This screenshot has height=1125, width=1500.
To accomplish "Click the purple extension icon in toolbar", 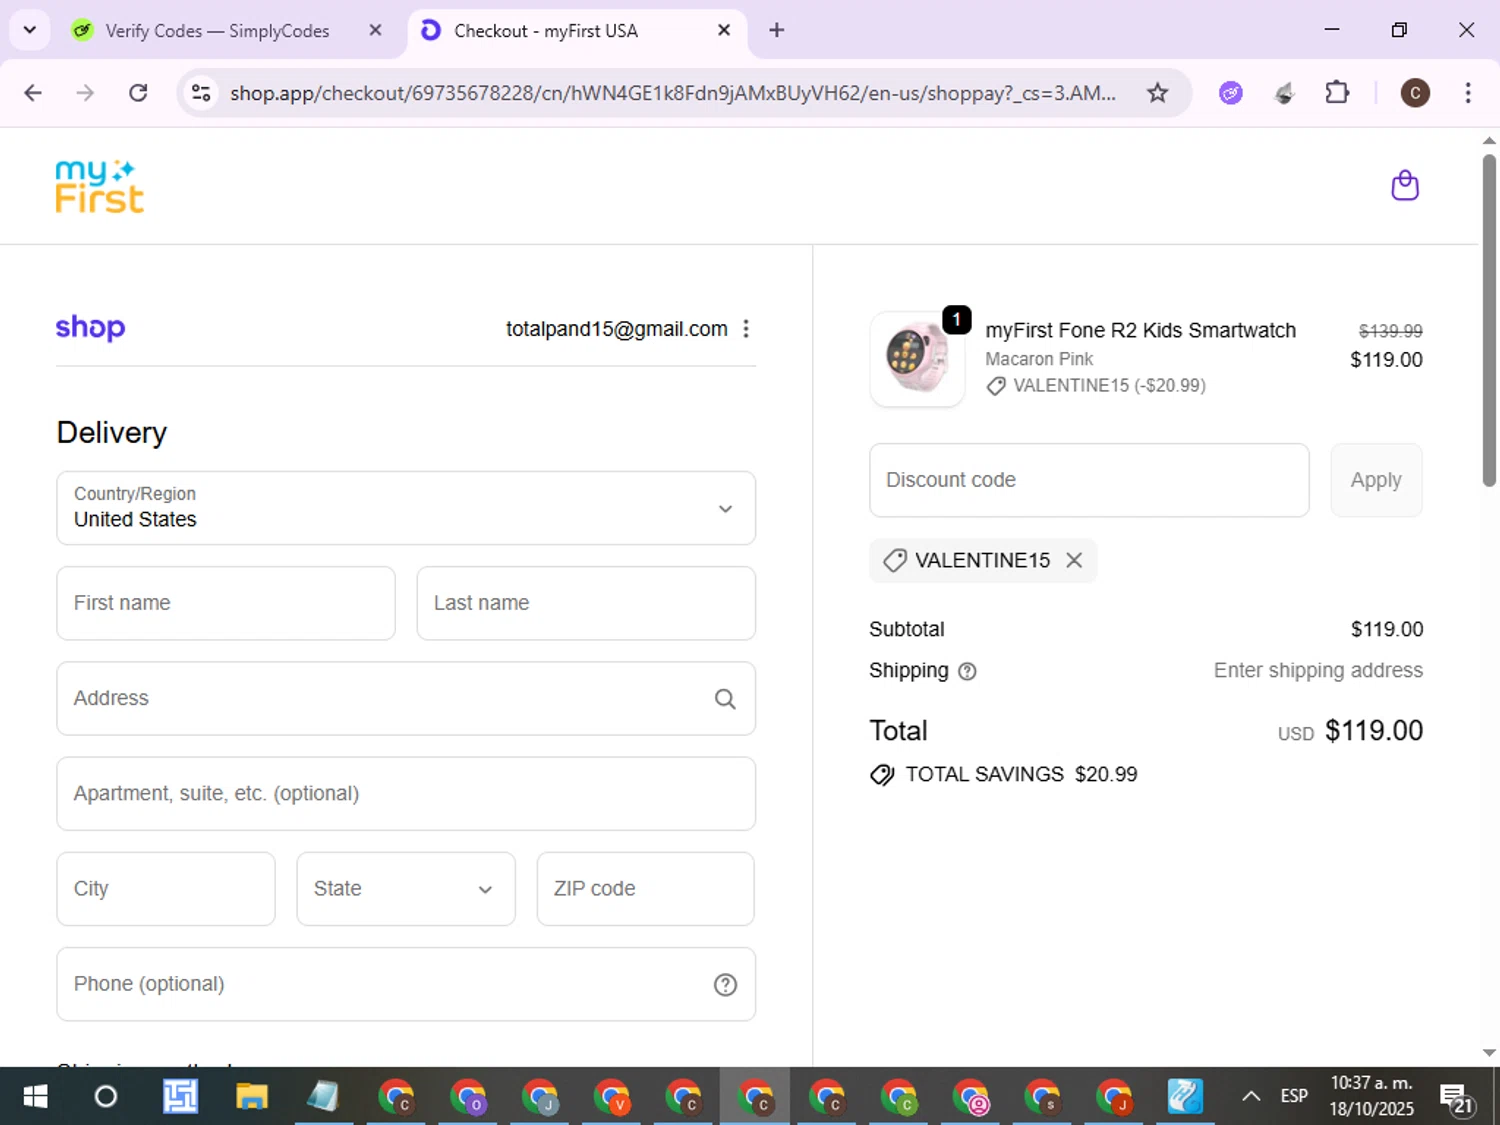I will (1231, 93).
